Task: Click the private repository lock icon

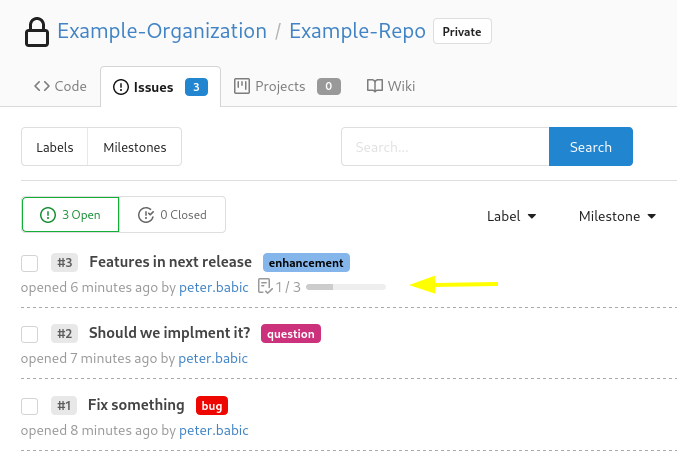Action: (x=37, y=32)
